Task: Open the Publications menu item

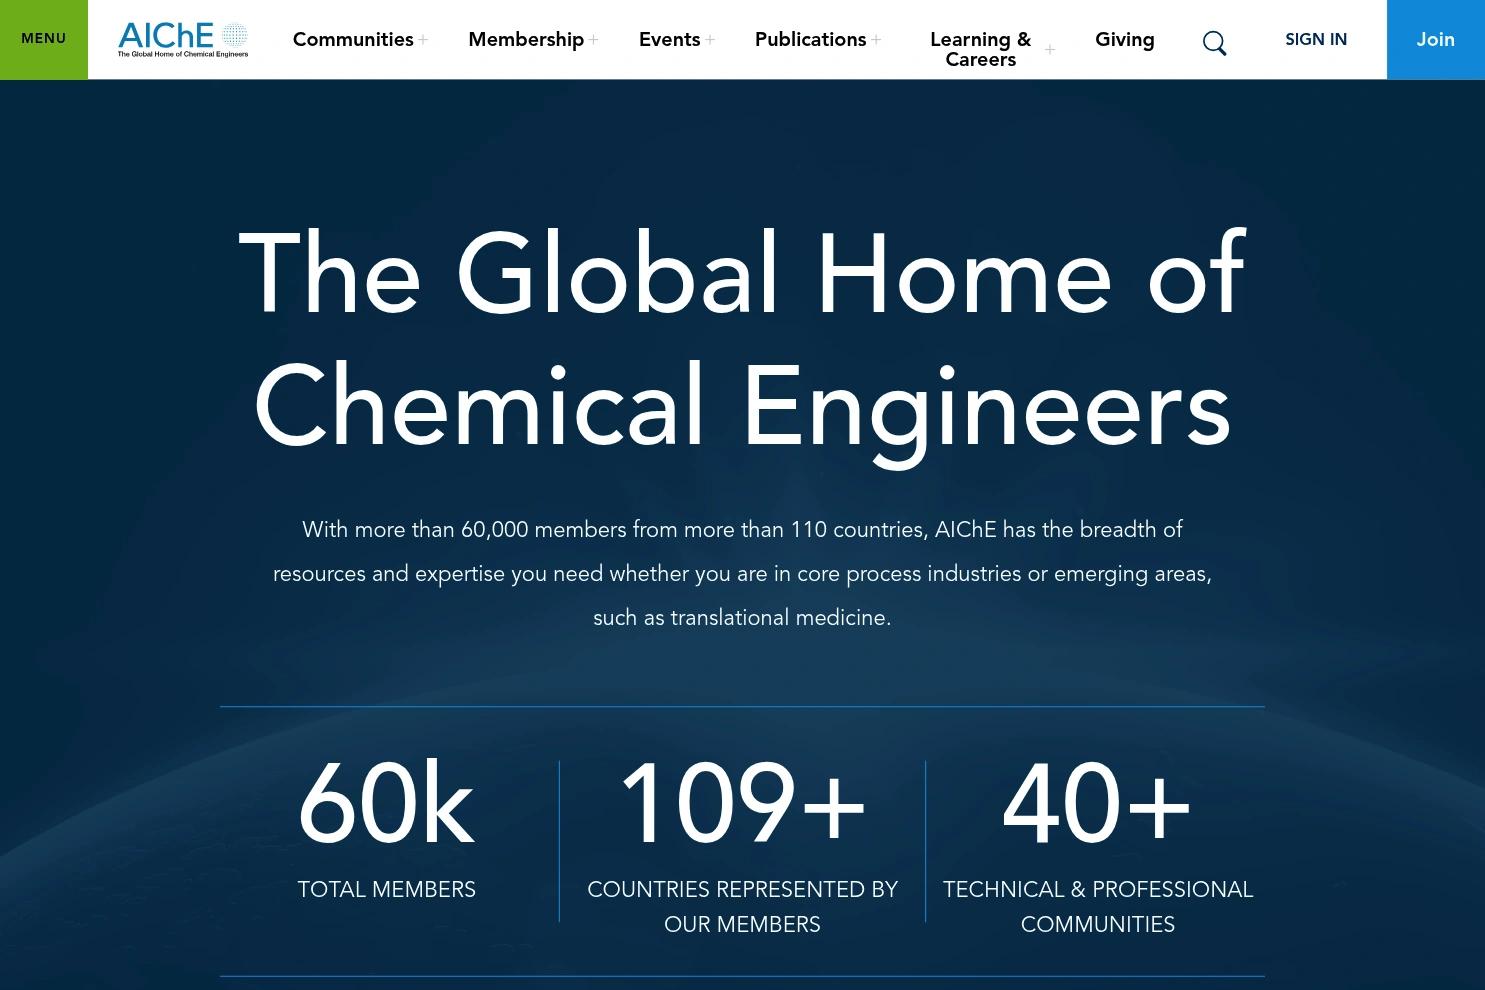Action: 810,39
